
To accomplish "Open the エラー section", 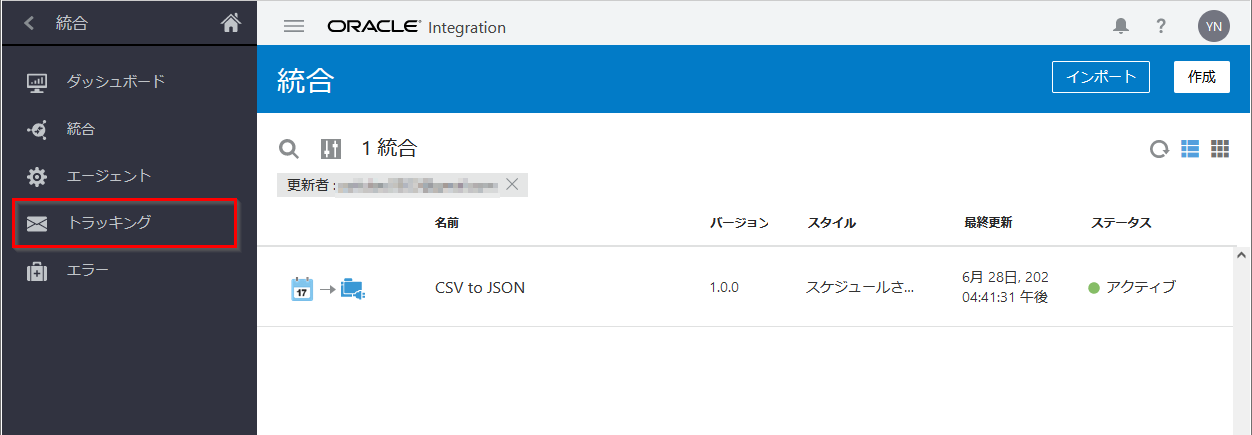I will (x=87, y=270).
